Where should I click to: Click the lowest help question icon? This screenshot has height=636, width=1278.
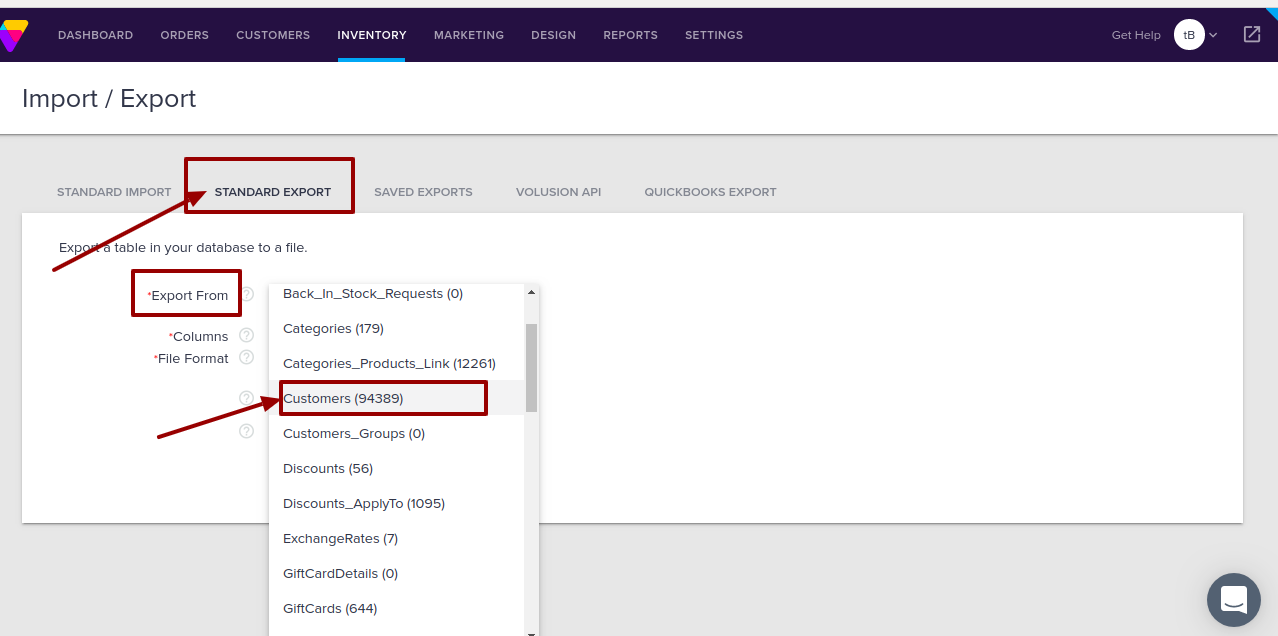(x=246, y=431)
